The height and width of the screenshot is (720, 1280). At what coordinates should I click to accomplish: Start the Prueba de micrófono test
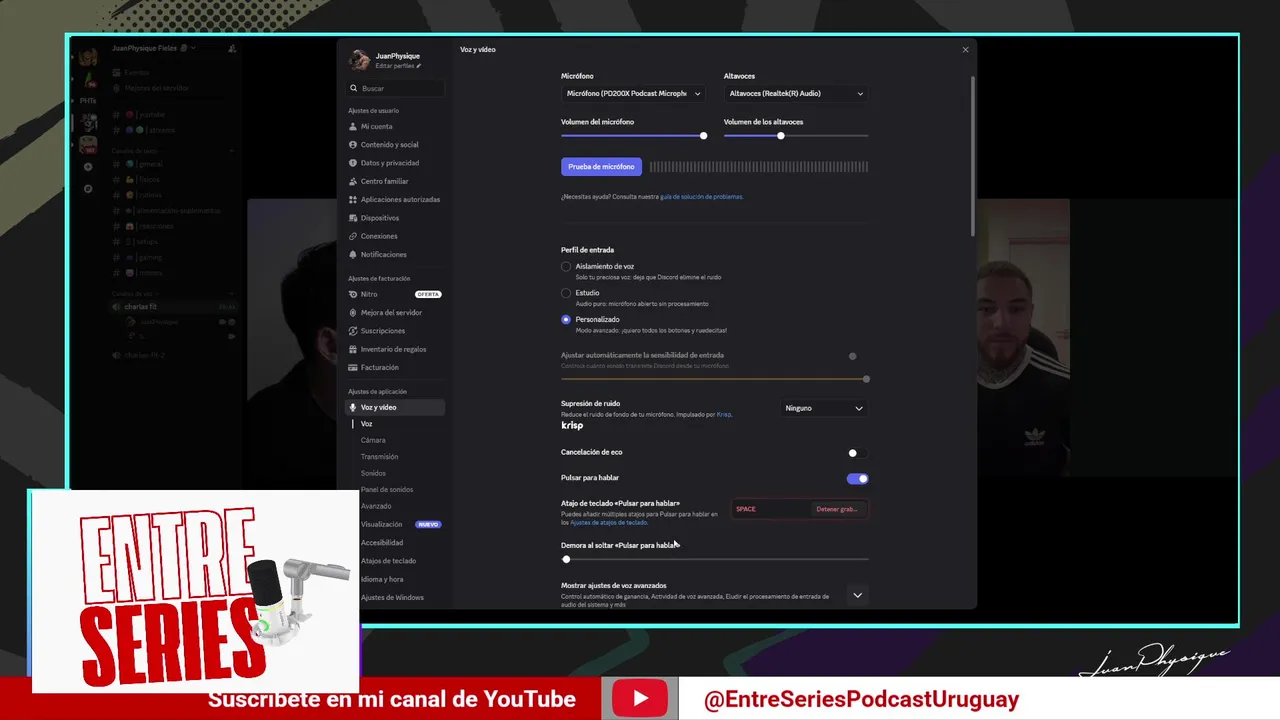(x=601, y=167)
